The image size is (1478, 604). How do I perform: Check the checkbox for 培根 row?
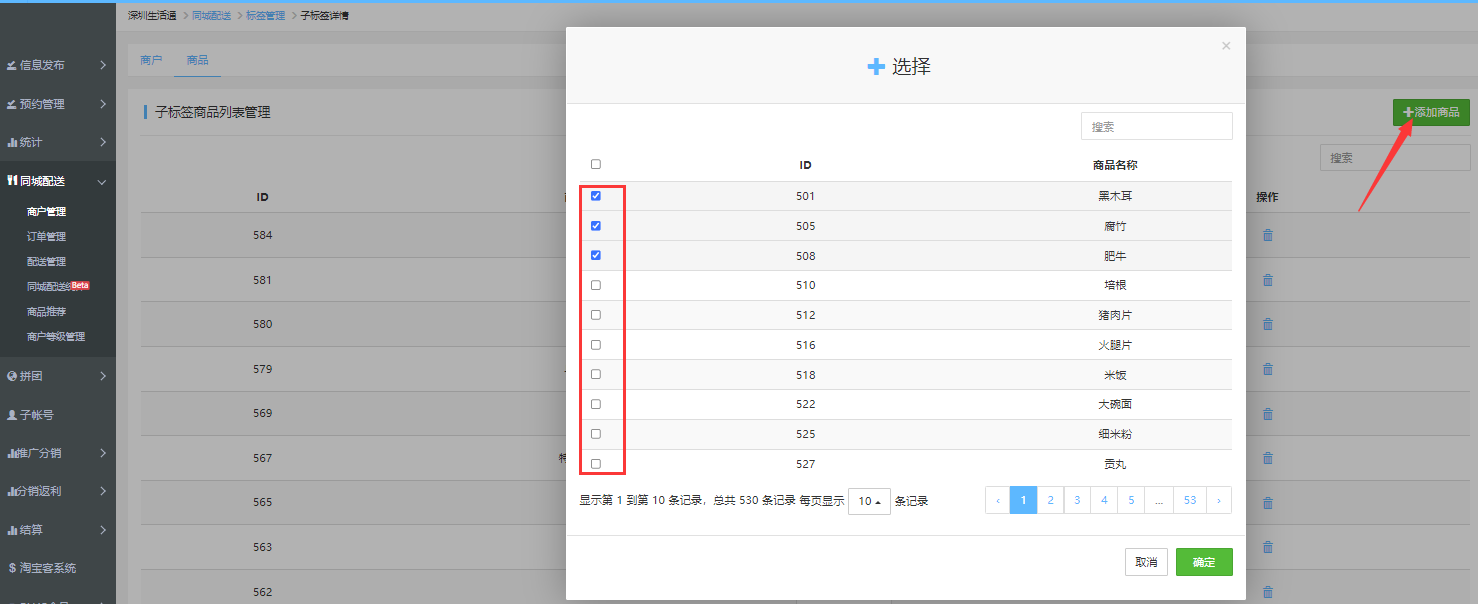596,285
